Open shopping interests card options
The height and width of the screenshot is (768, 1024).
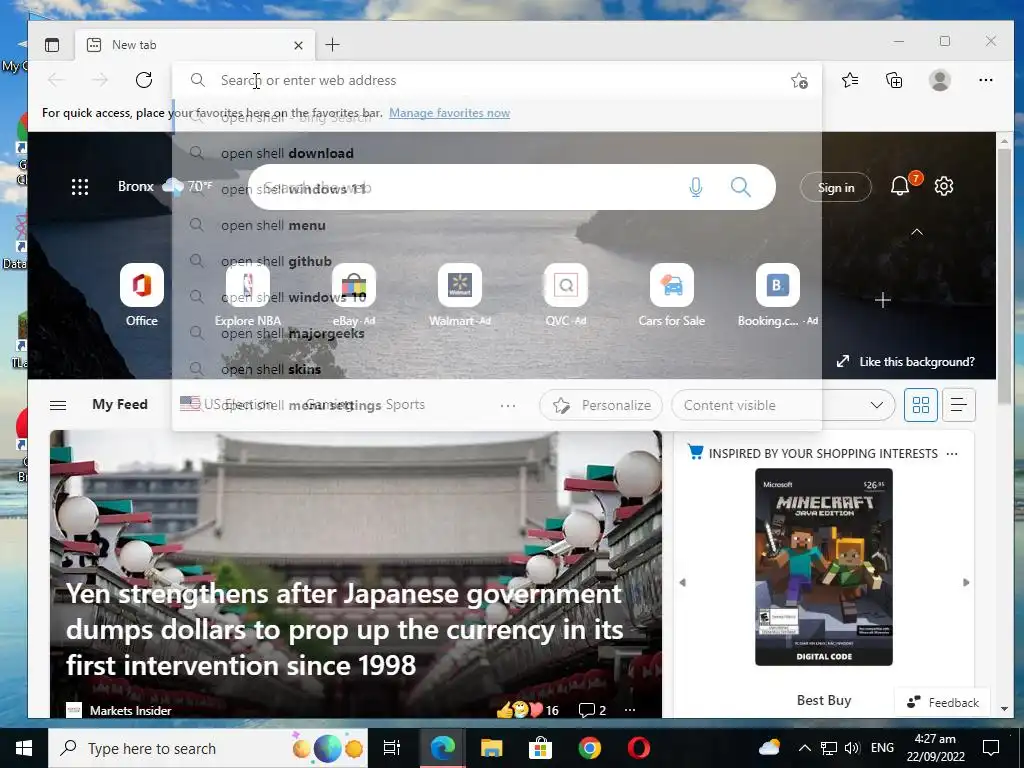952,454
